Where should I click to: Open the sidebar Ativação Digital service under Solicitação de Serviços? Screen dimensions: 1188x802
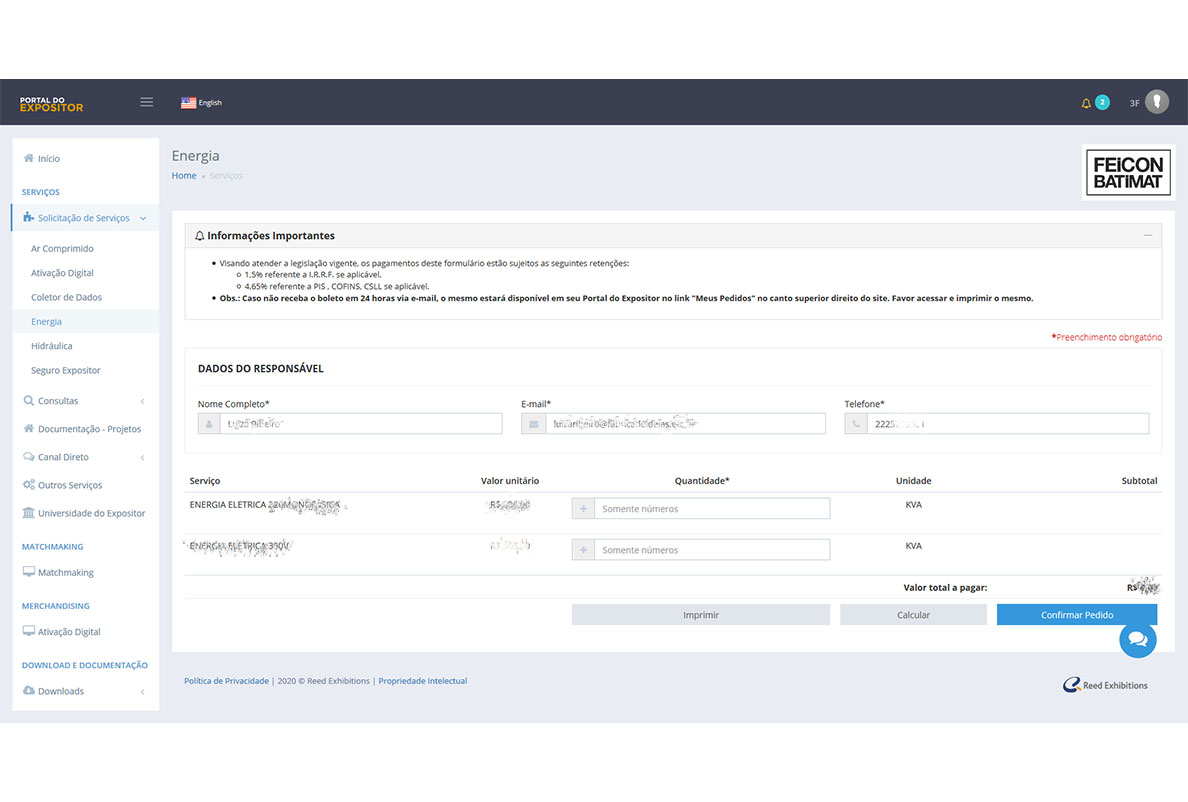[62, 273]
